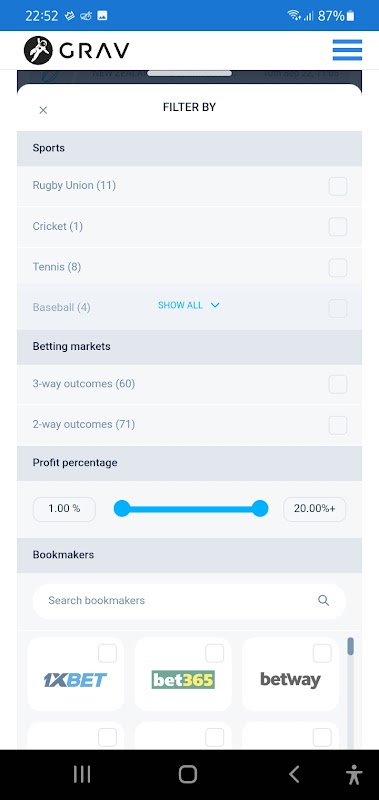Click the GRAV logo icon

pos(38,50)
